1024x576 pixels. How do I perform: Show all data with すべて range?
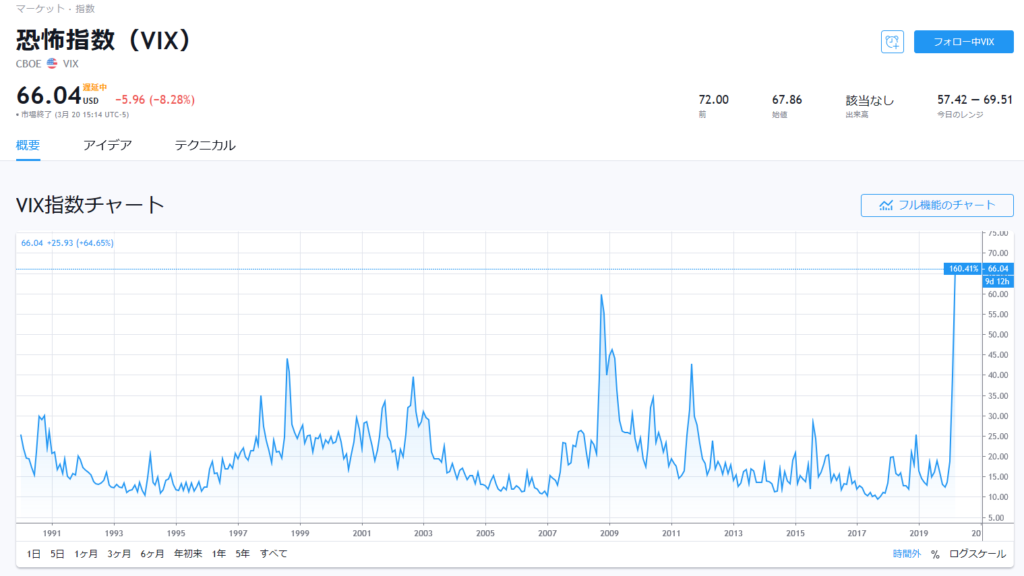point(273,554)
